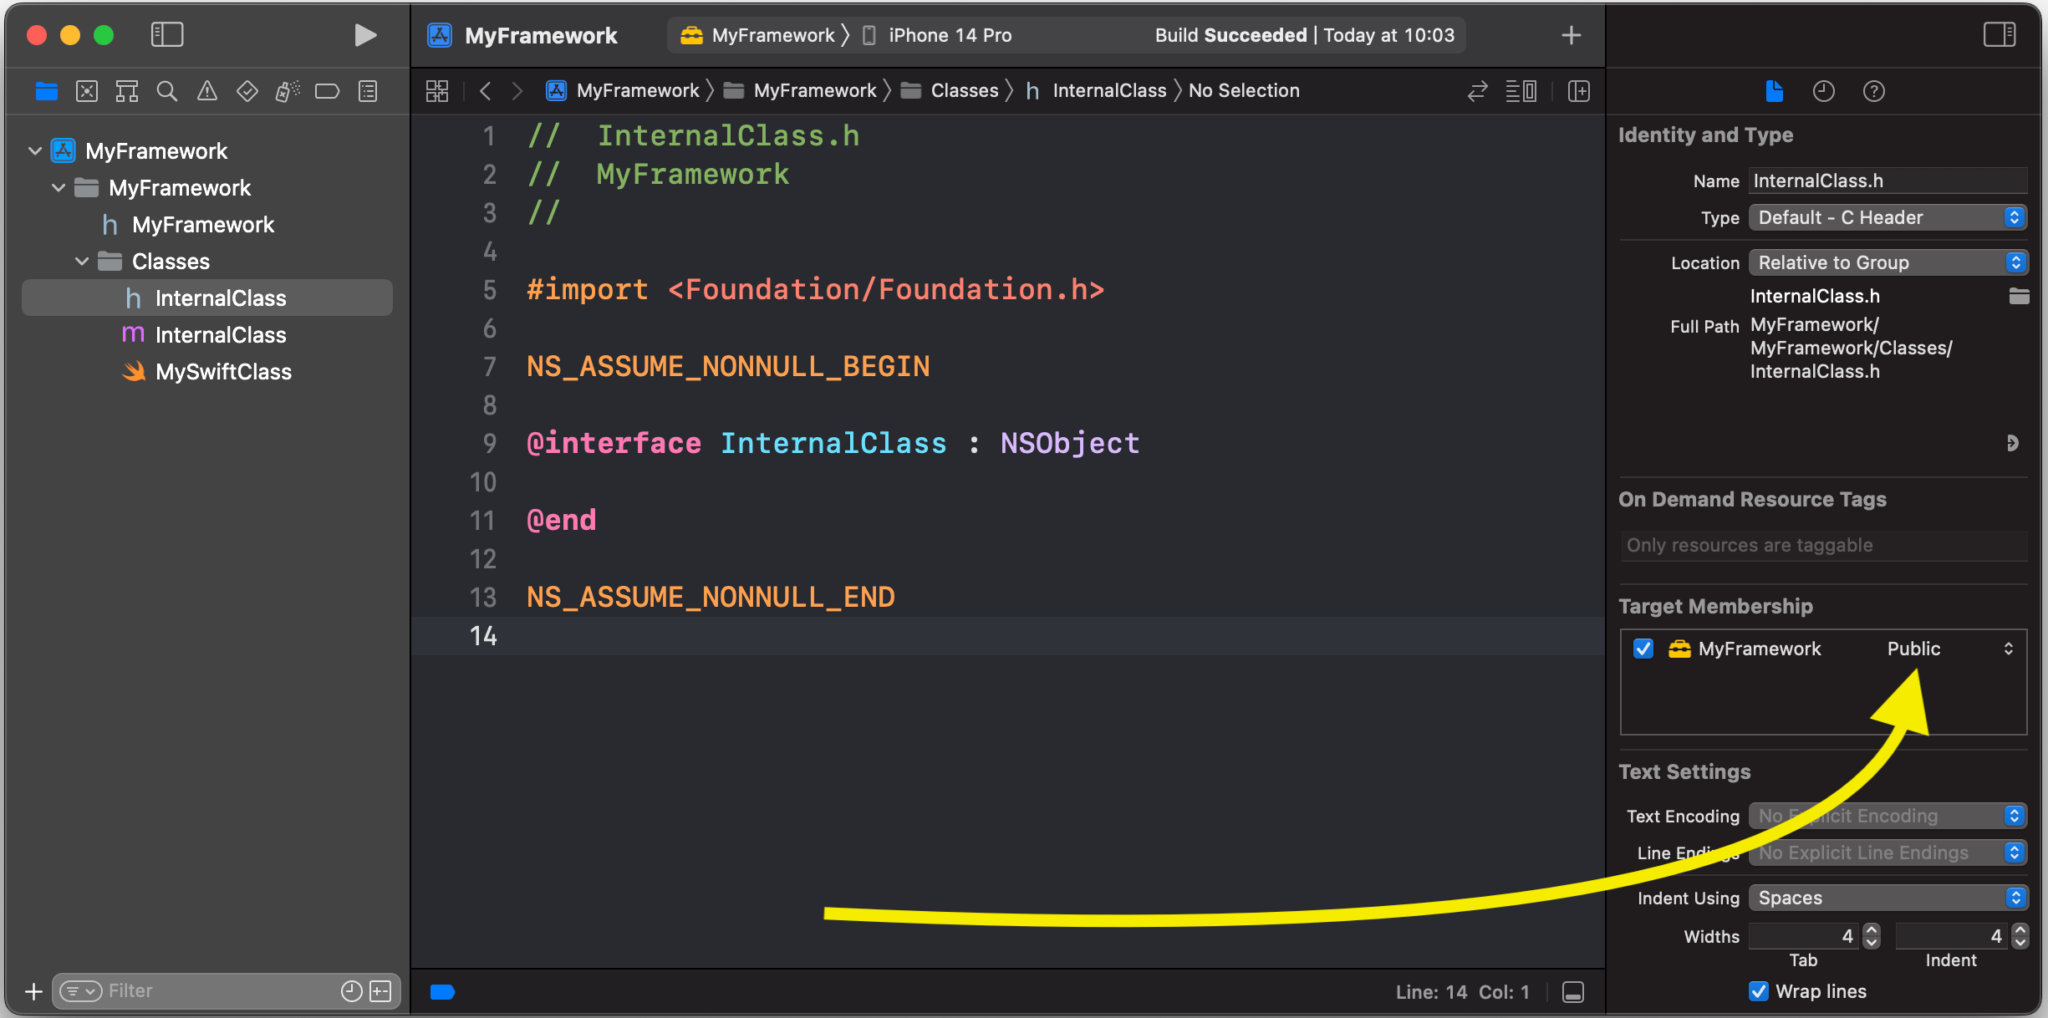
Task: Add an editor with the split editor icon
Action: 1580,91
